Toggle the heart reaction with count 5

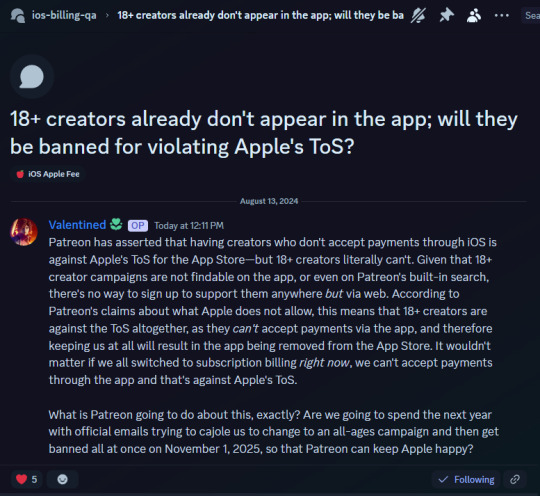[27, 479]
